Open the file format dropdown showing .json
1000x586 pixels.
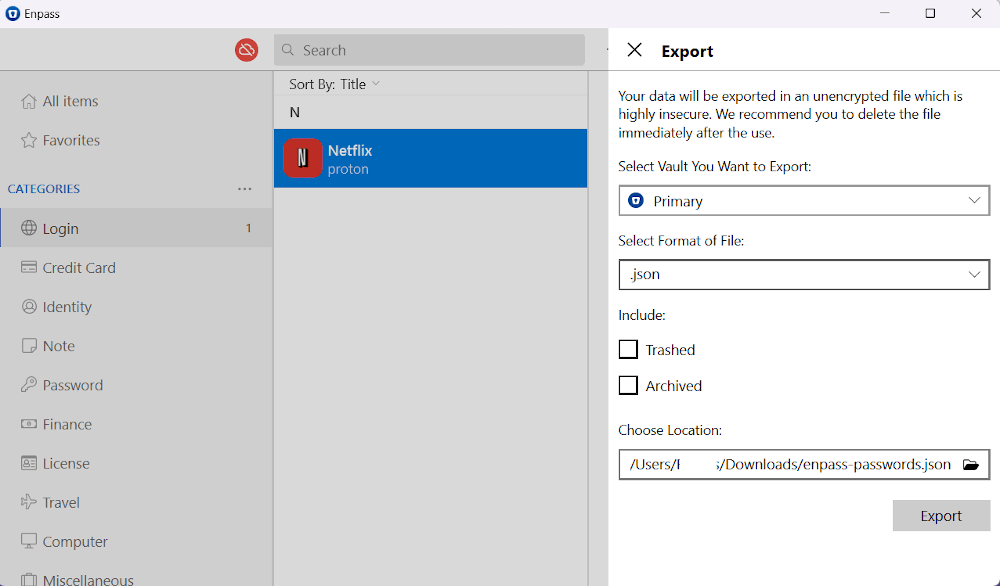(x=804, y=274)
